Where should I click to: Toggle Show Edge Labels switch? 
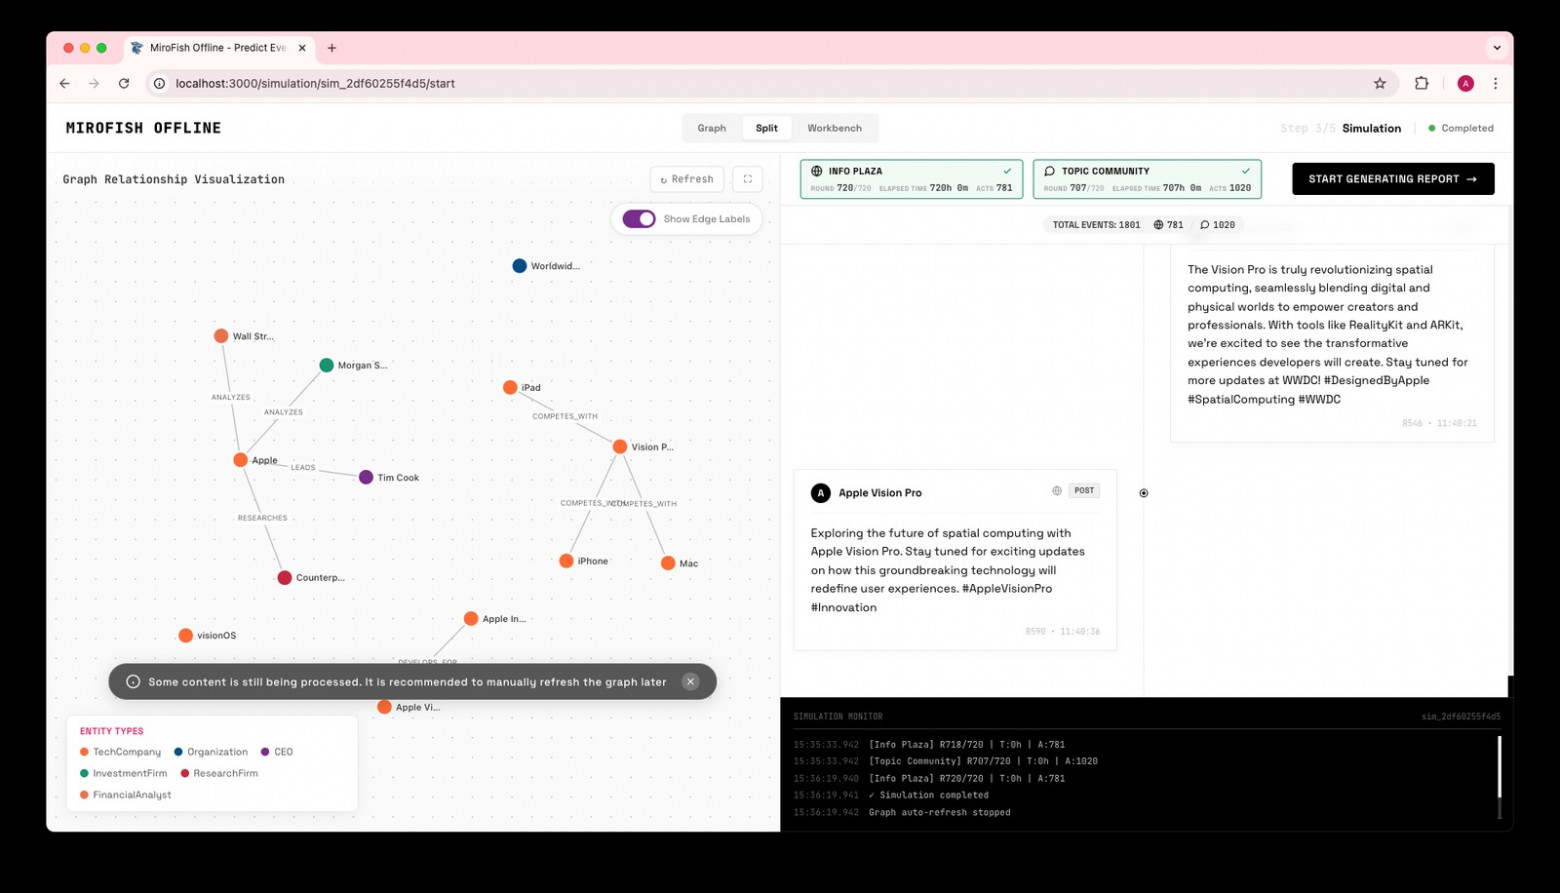639,219
